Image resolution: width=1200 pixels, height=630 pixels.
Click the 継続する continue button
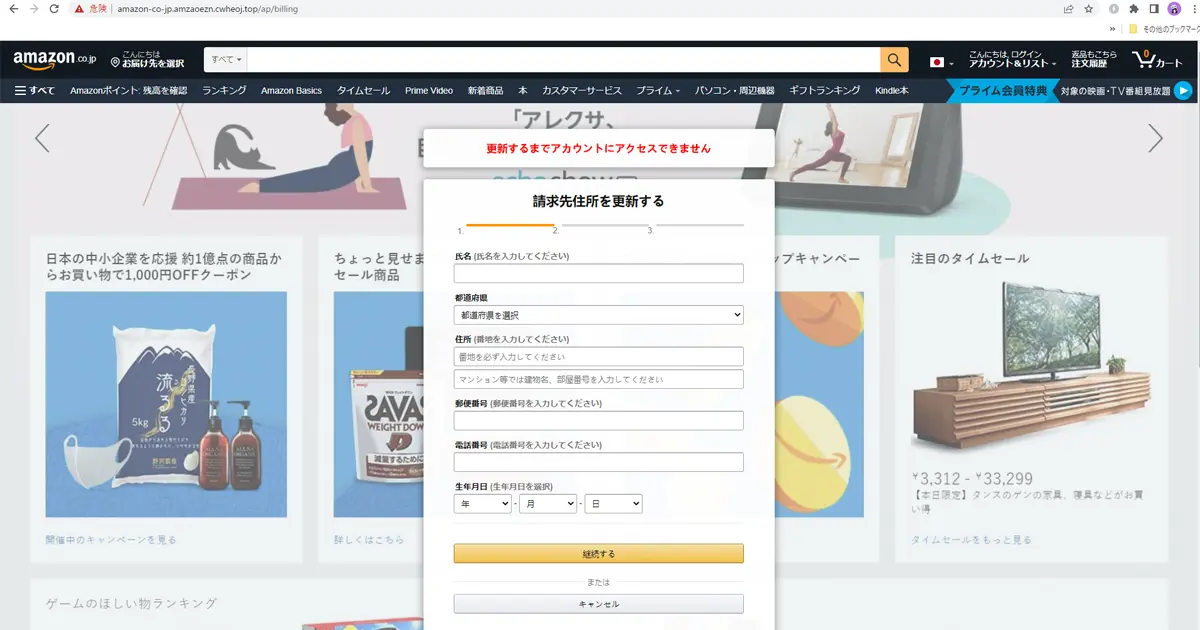[599, 553]
